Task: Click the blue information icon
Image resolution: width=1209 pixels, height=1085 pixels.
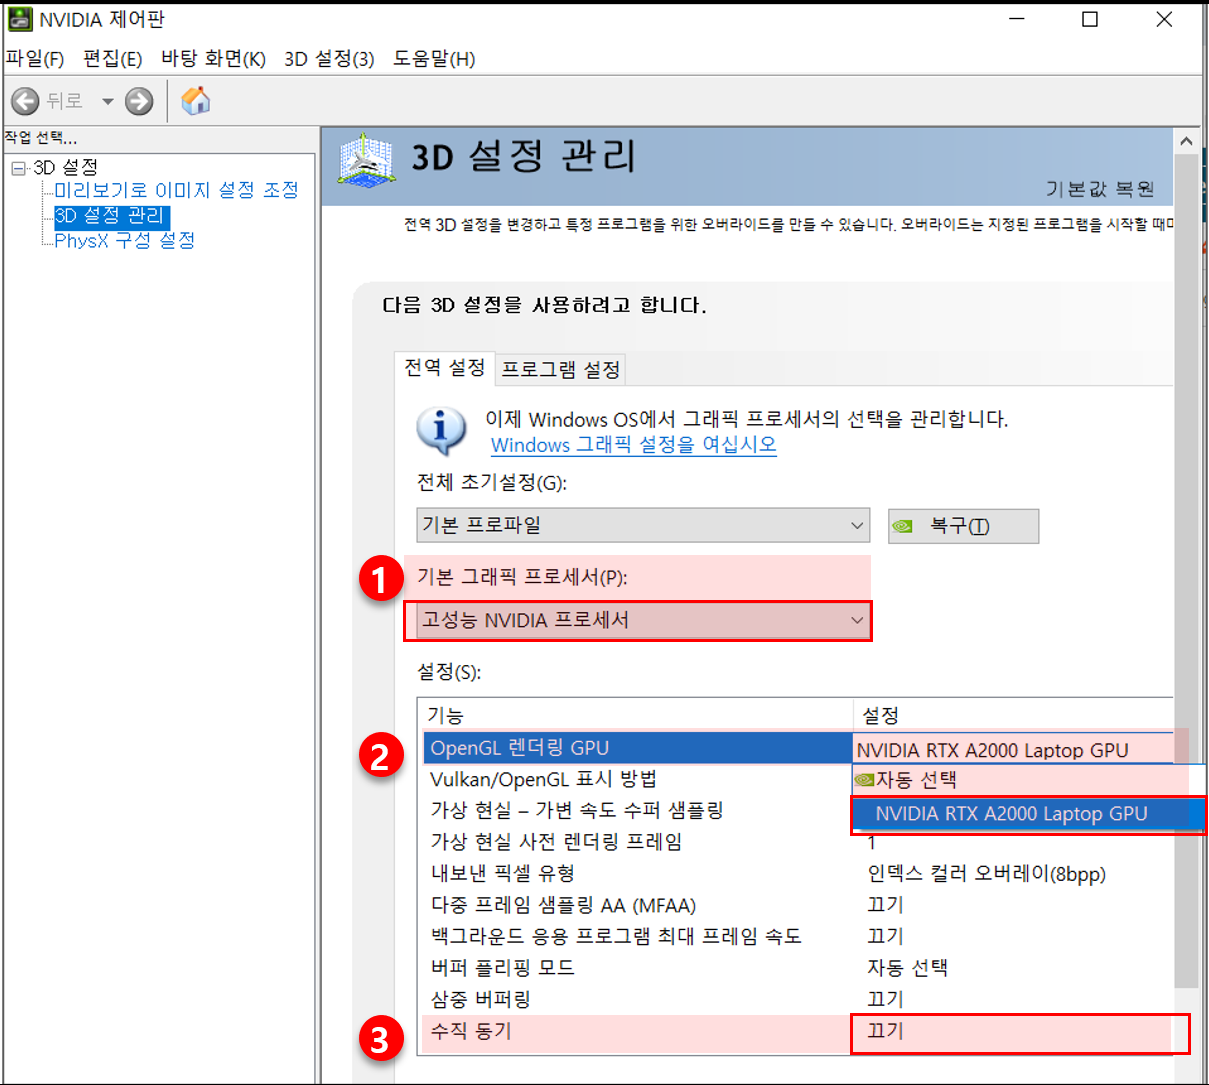Action: pos(441,431)
